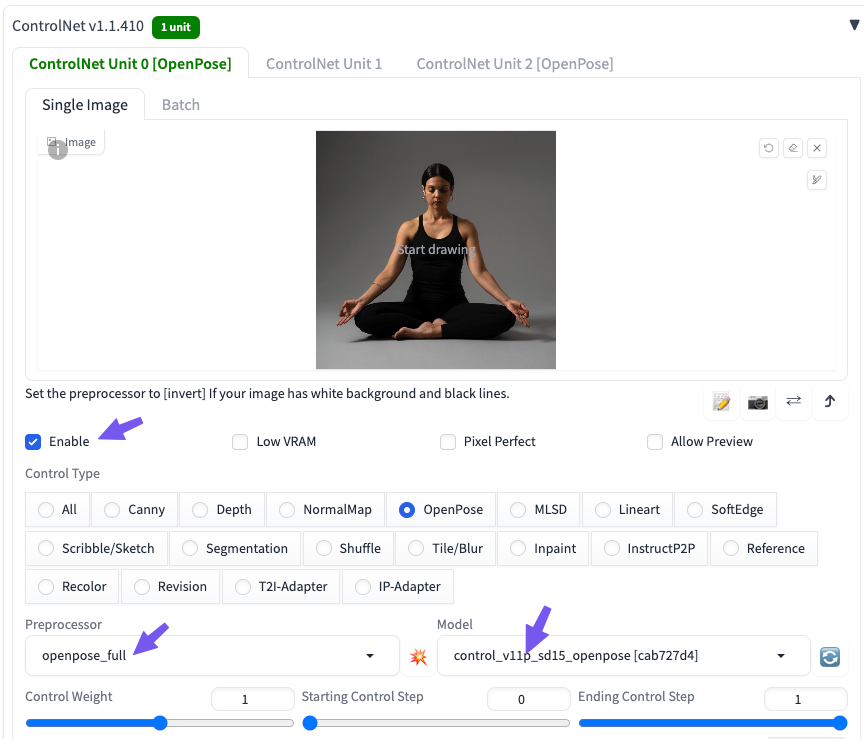The image size is (864, 739).
Task: Select the Canny control type
Action: [135, 509]
